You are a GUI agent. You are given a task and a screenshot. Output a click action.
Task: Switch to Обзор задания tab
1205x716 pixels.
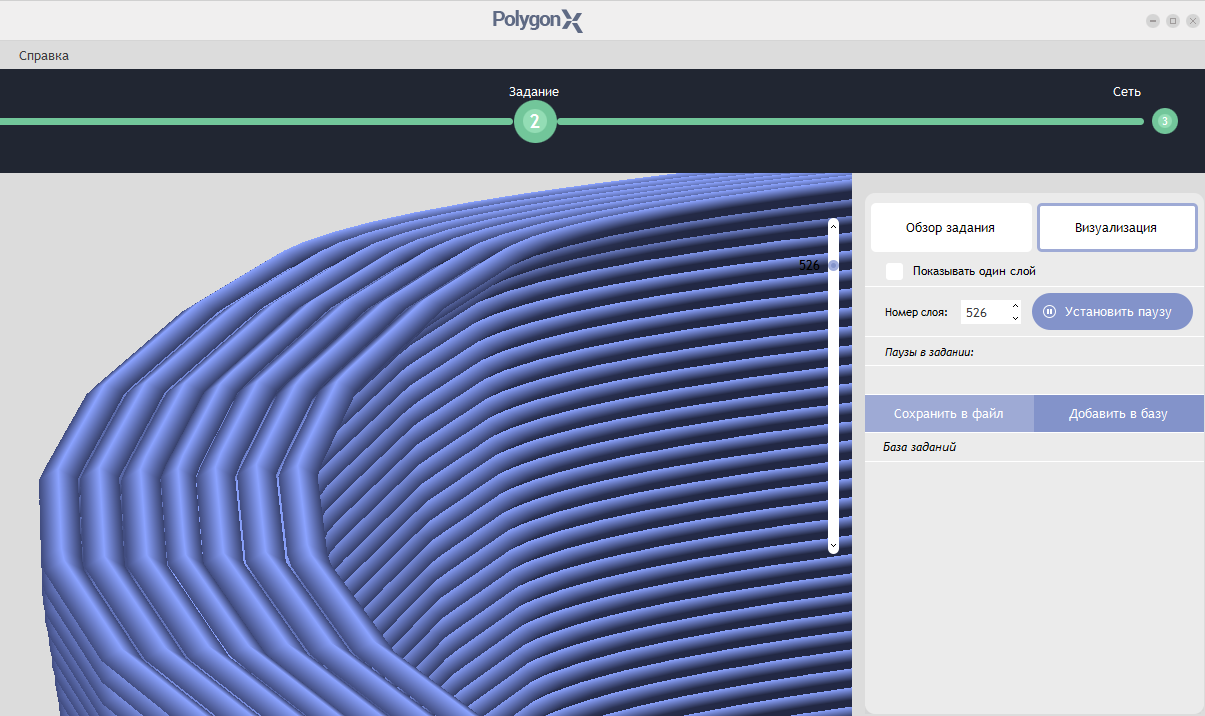(950, 228)
